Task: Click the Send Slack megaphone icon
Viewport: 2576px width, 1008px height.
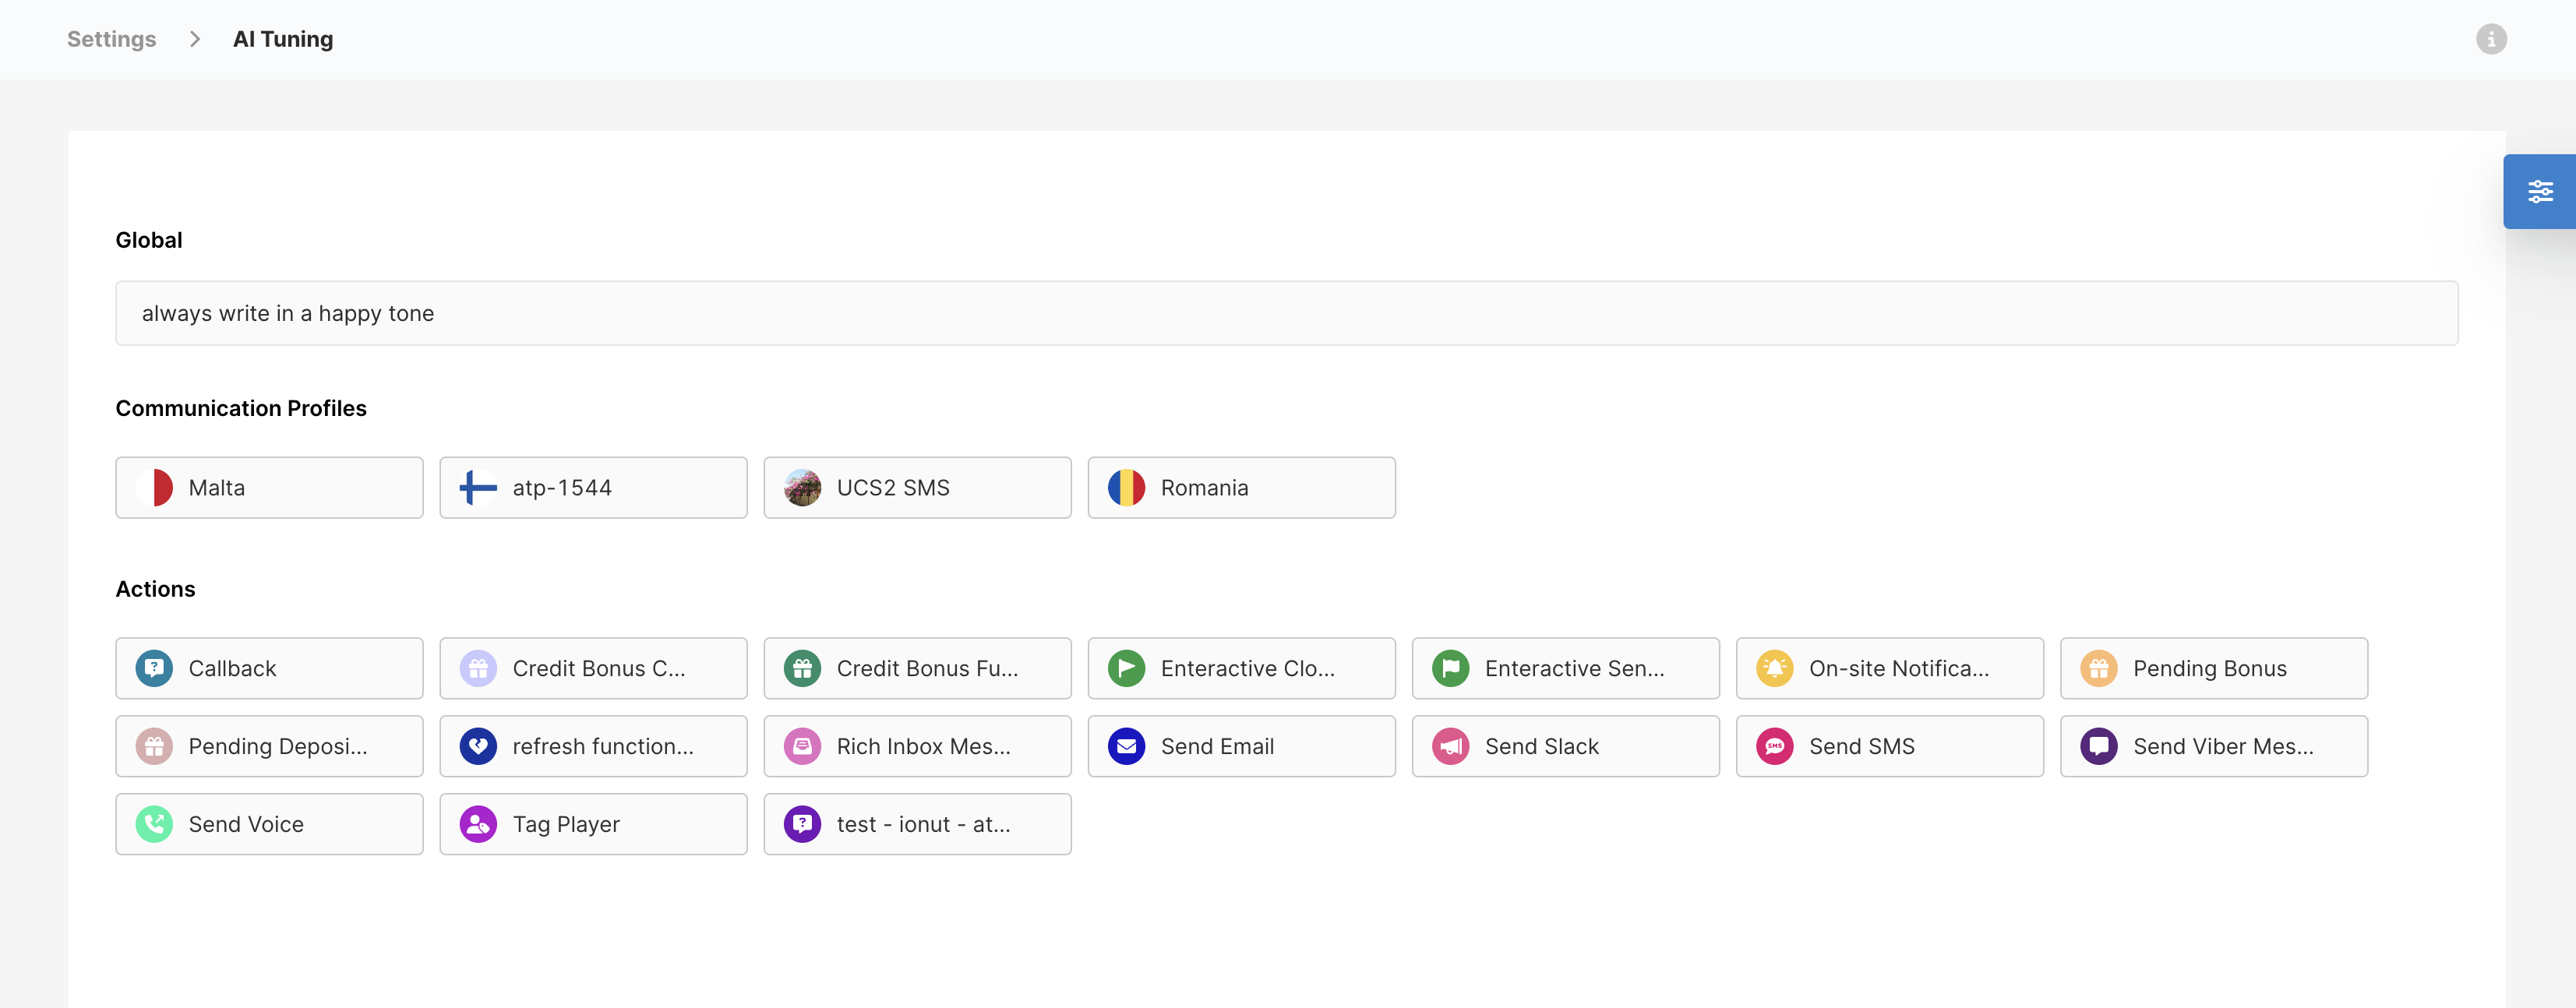Action: [x=1450, y=746]
